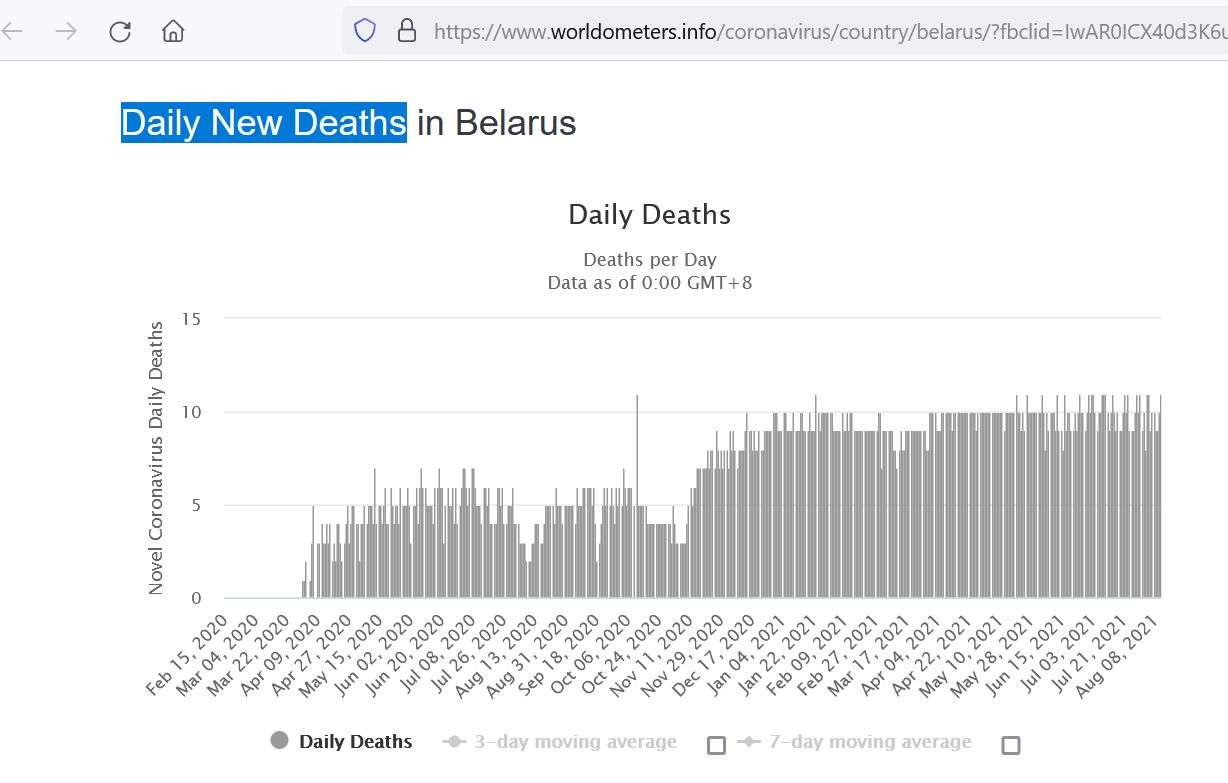Click the gray Daily Deaths legend circle

[280, 741]
